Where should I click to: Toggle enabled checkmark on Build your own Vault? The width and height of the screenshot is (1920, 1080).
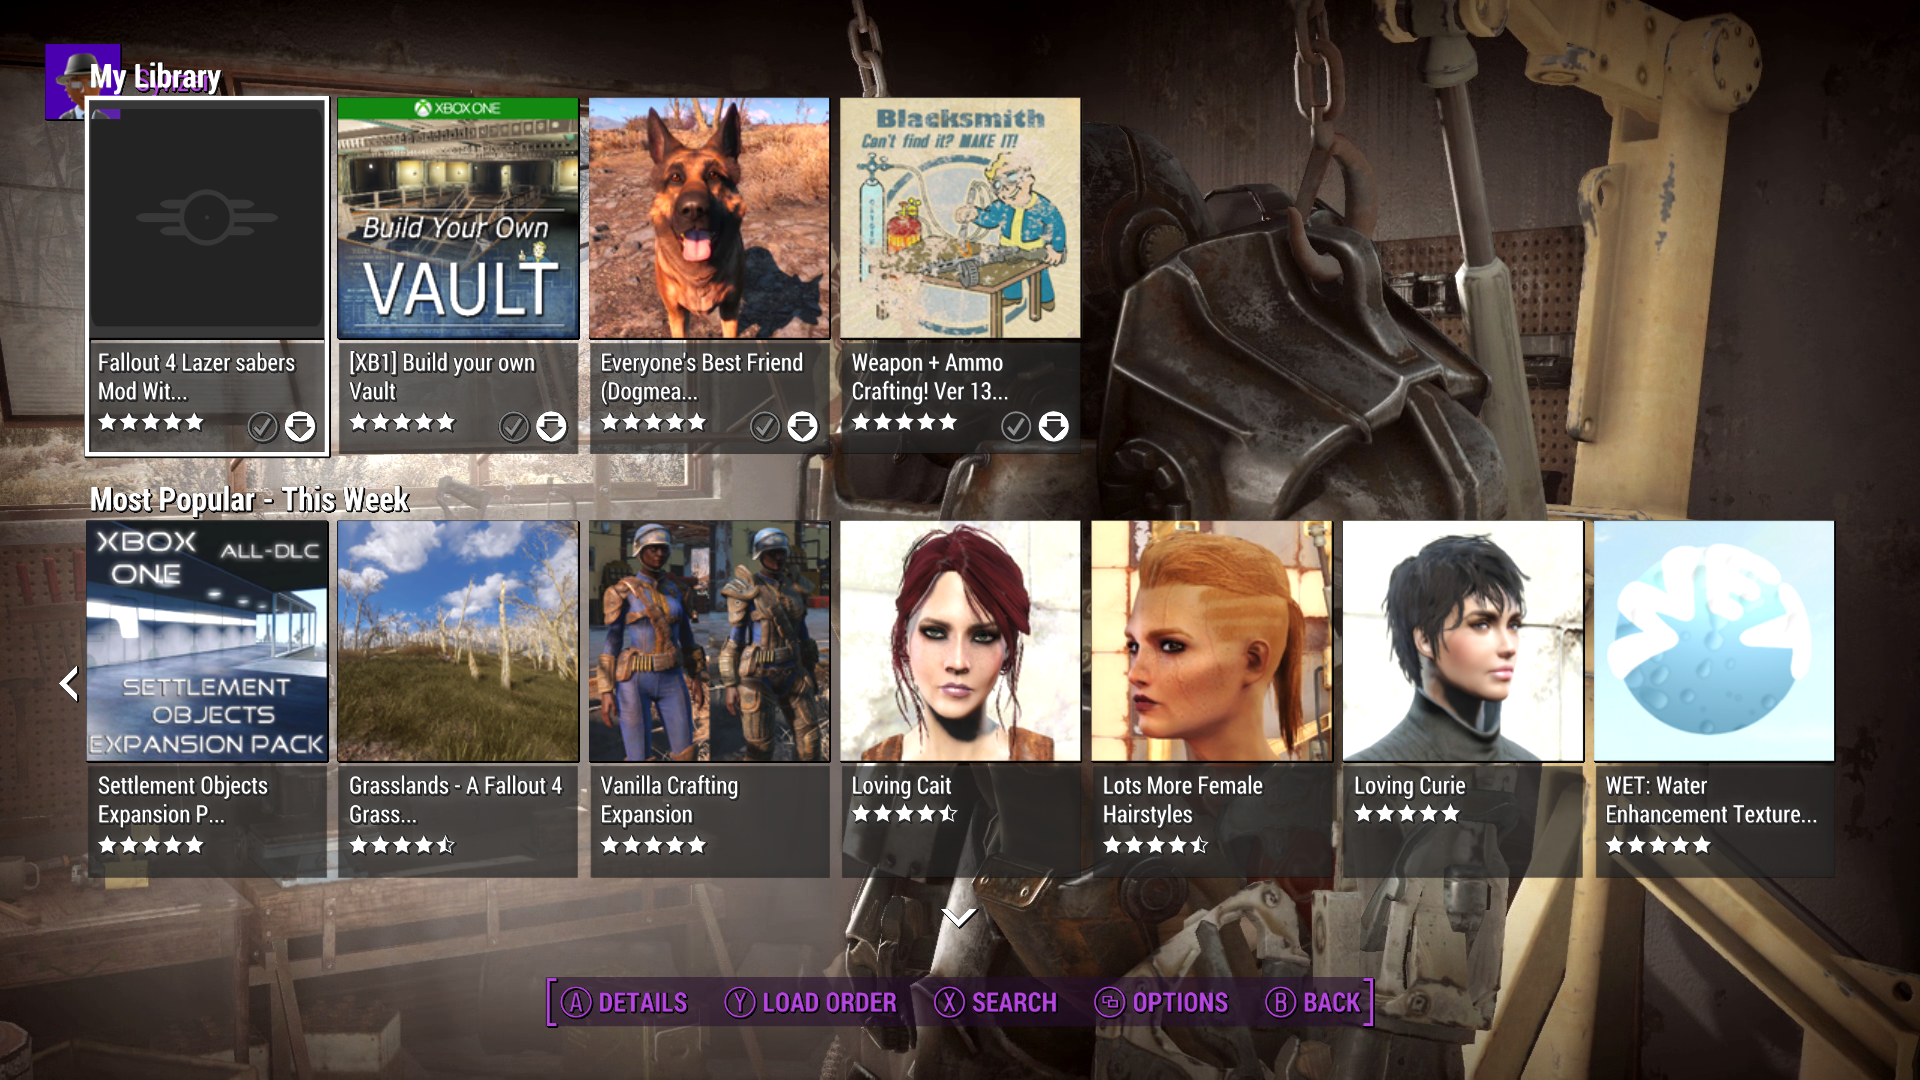point(513,427)
